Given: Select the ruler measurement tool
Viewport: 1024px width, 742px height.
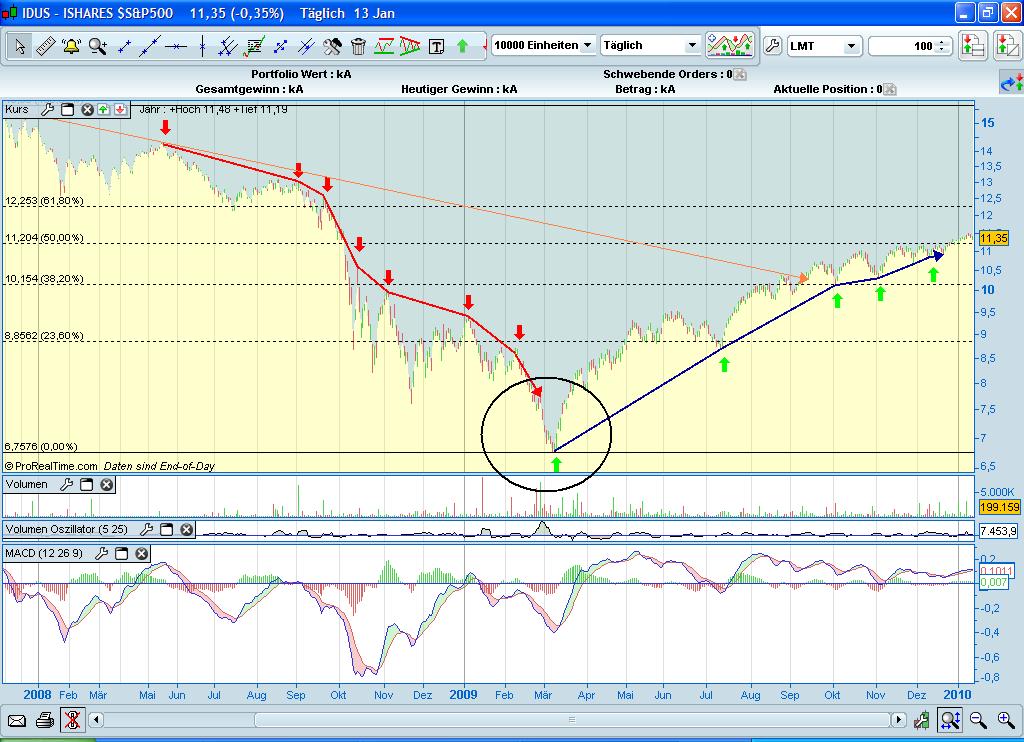Looking at the screenshot, I should [46, 46].
